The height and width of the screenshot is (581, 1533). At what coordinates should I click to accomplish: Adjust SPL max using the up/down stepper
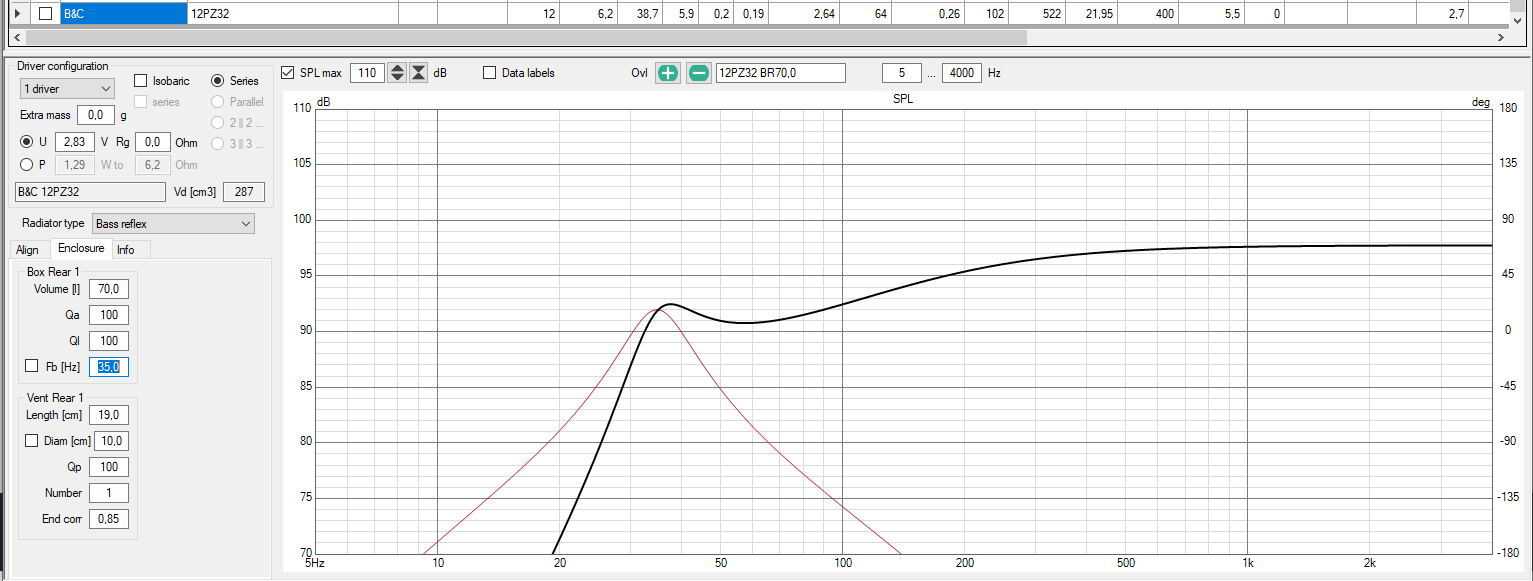point(397,73)
